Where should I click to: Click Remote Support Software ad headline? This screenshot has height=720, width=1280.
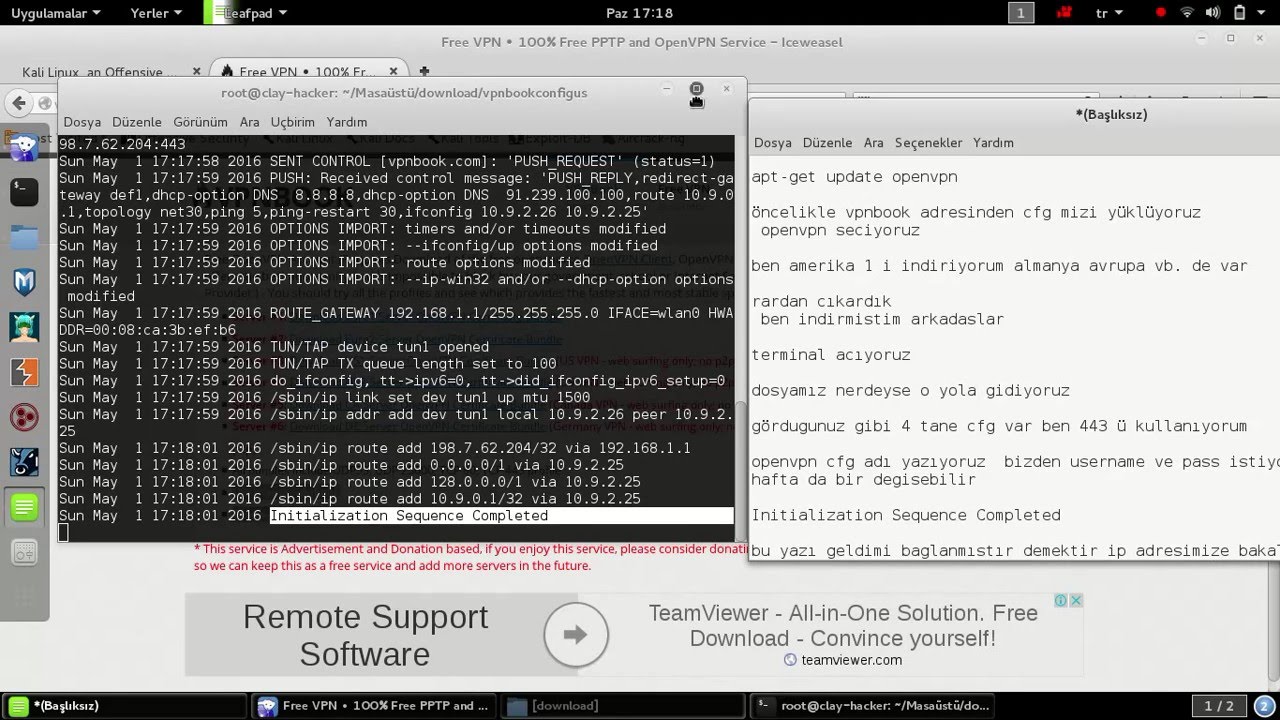click(365, 635)
